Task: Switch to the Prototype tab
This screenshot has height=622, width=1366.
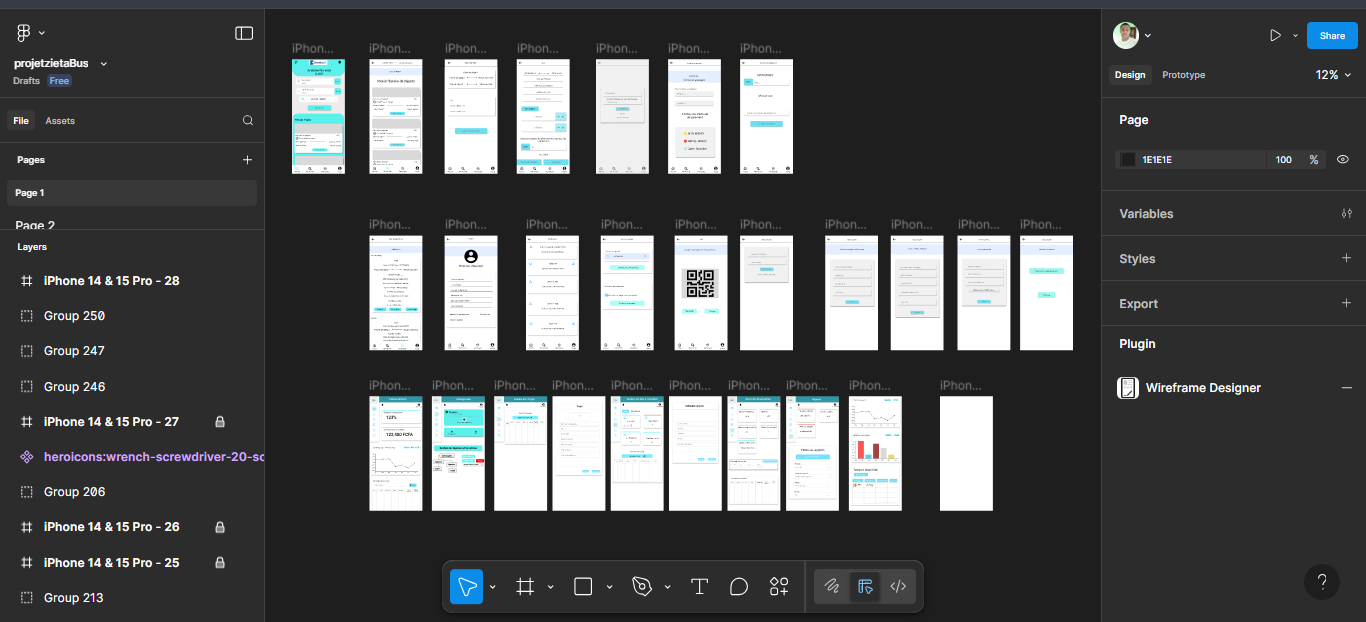Action: point(1181,74)
